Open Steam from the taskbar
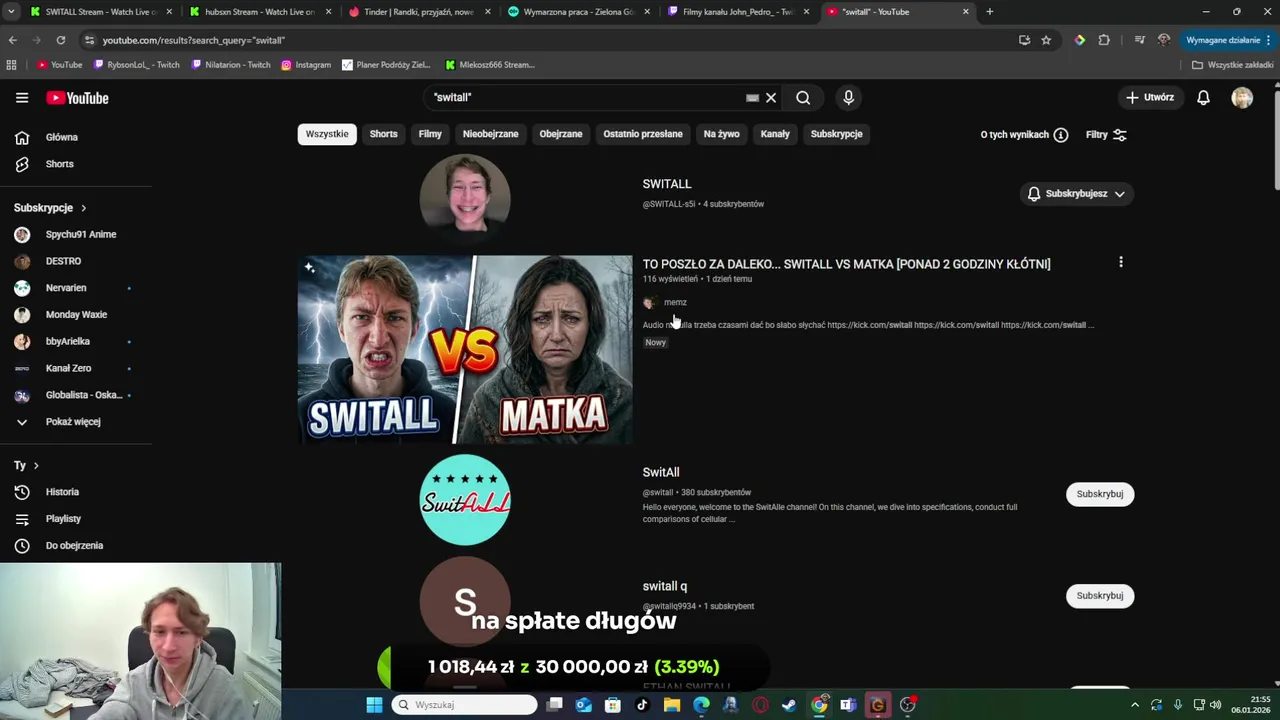1280x720 pixels. 789,705
